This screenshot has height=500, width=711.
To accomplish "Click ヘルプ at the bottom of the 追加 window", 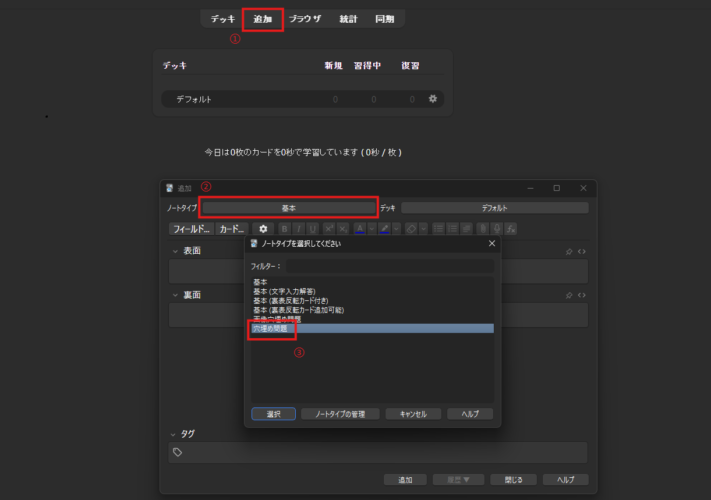I will pos(565,480).
